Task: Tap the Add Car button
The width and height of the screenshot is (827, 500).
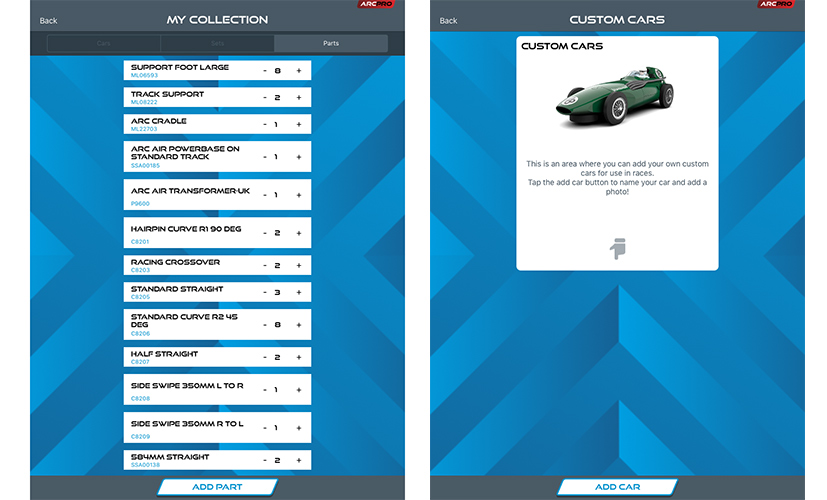Action: pyautogui.click(x=617, y=487)
